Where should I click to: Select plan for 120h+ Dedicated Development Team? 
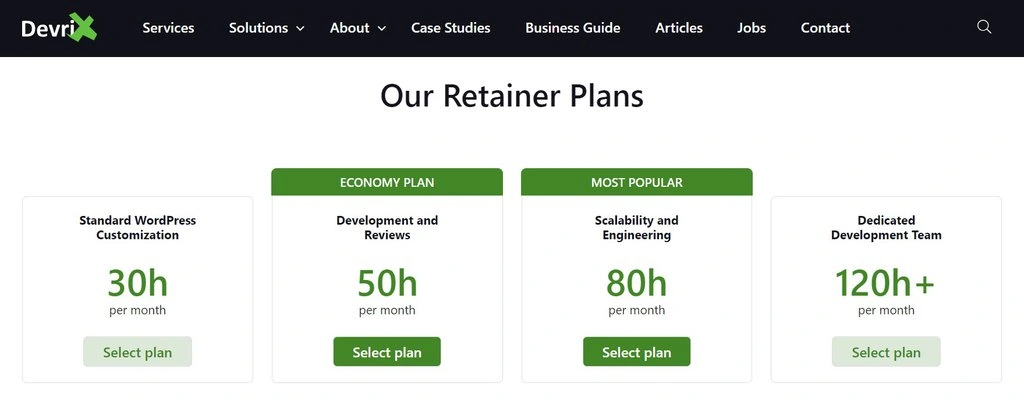point(886,352)
